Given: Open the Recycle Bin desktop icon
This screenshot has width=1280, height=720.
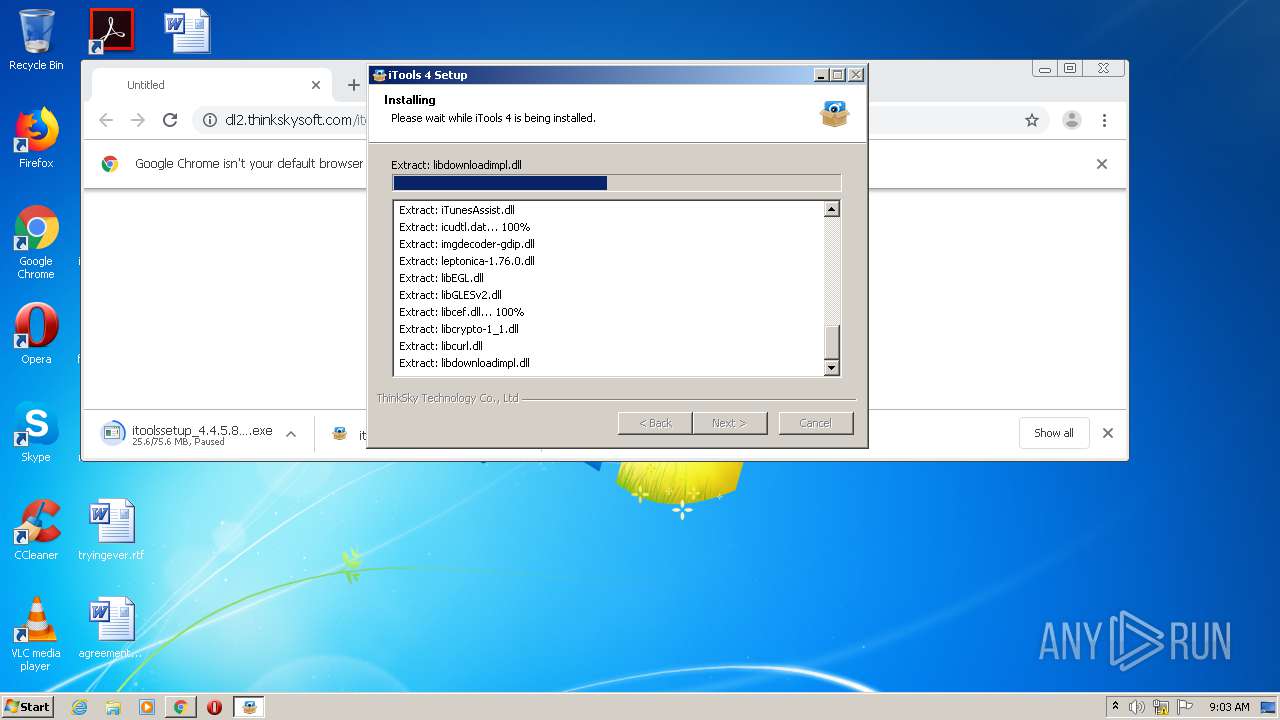Looking at the screenshot, I should 36,40.
